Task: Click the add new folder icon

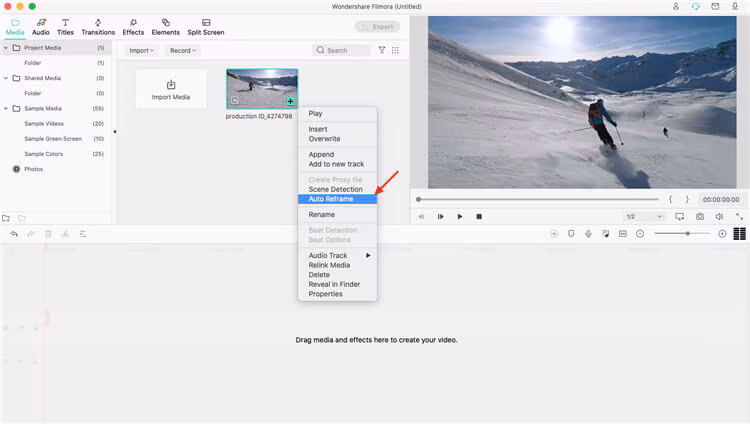Action: pyautogui.click(x=6, y=218)
